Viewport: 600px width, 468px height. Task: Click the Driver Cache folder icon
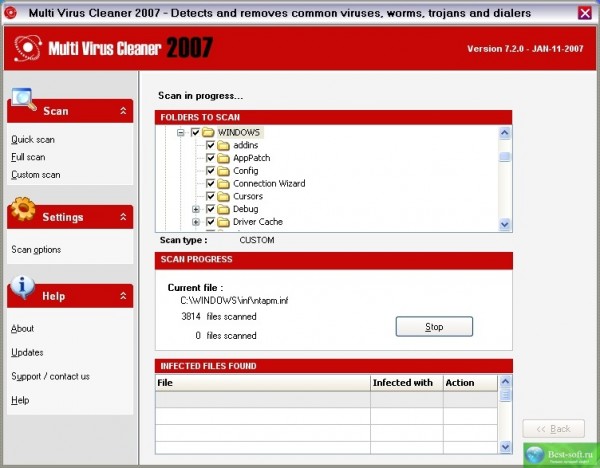point(223,222)
